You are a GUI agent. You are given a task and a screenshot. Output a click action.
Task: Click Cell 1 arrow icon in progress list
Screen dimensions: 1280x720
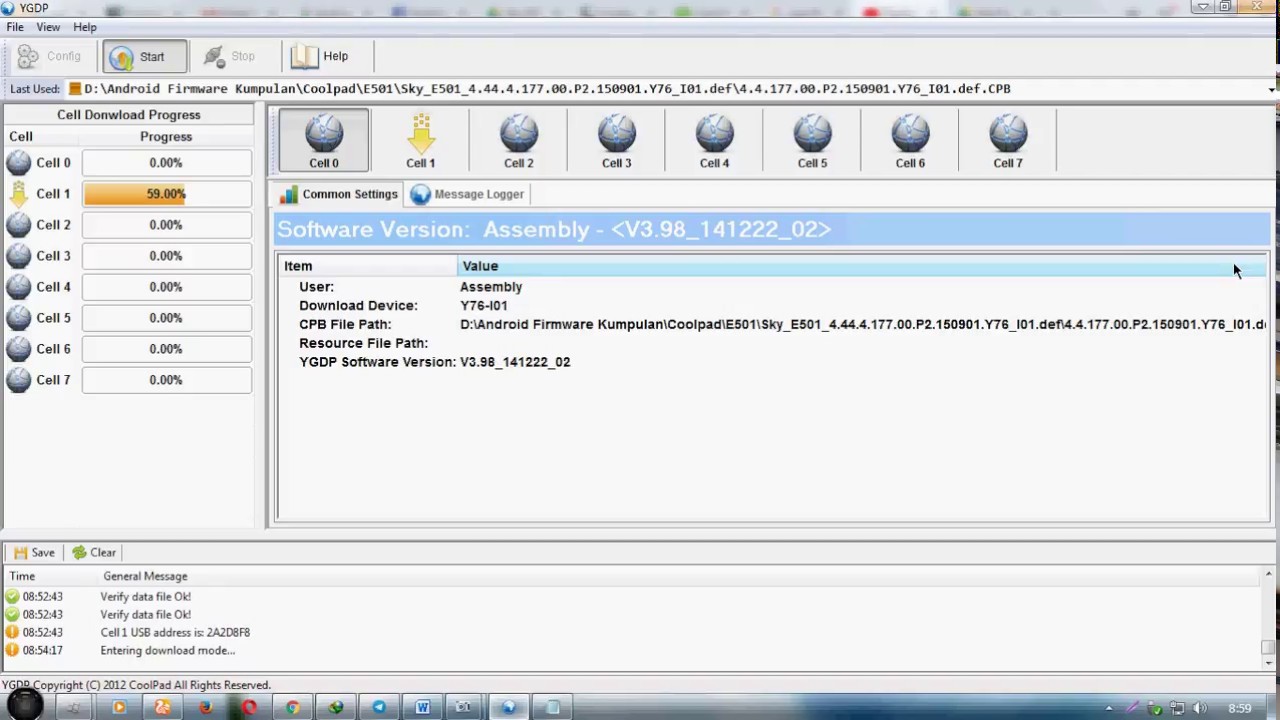click(x=18, y=194)
